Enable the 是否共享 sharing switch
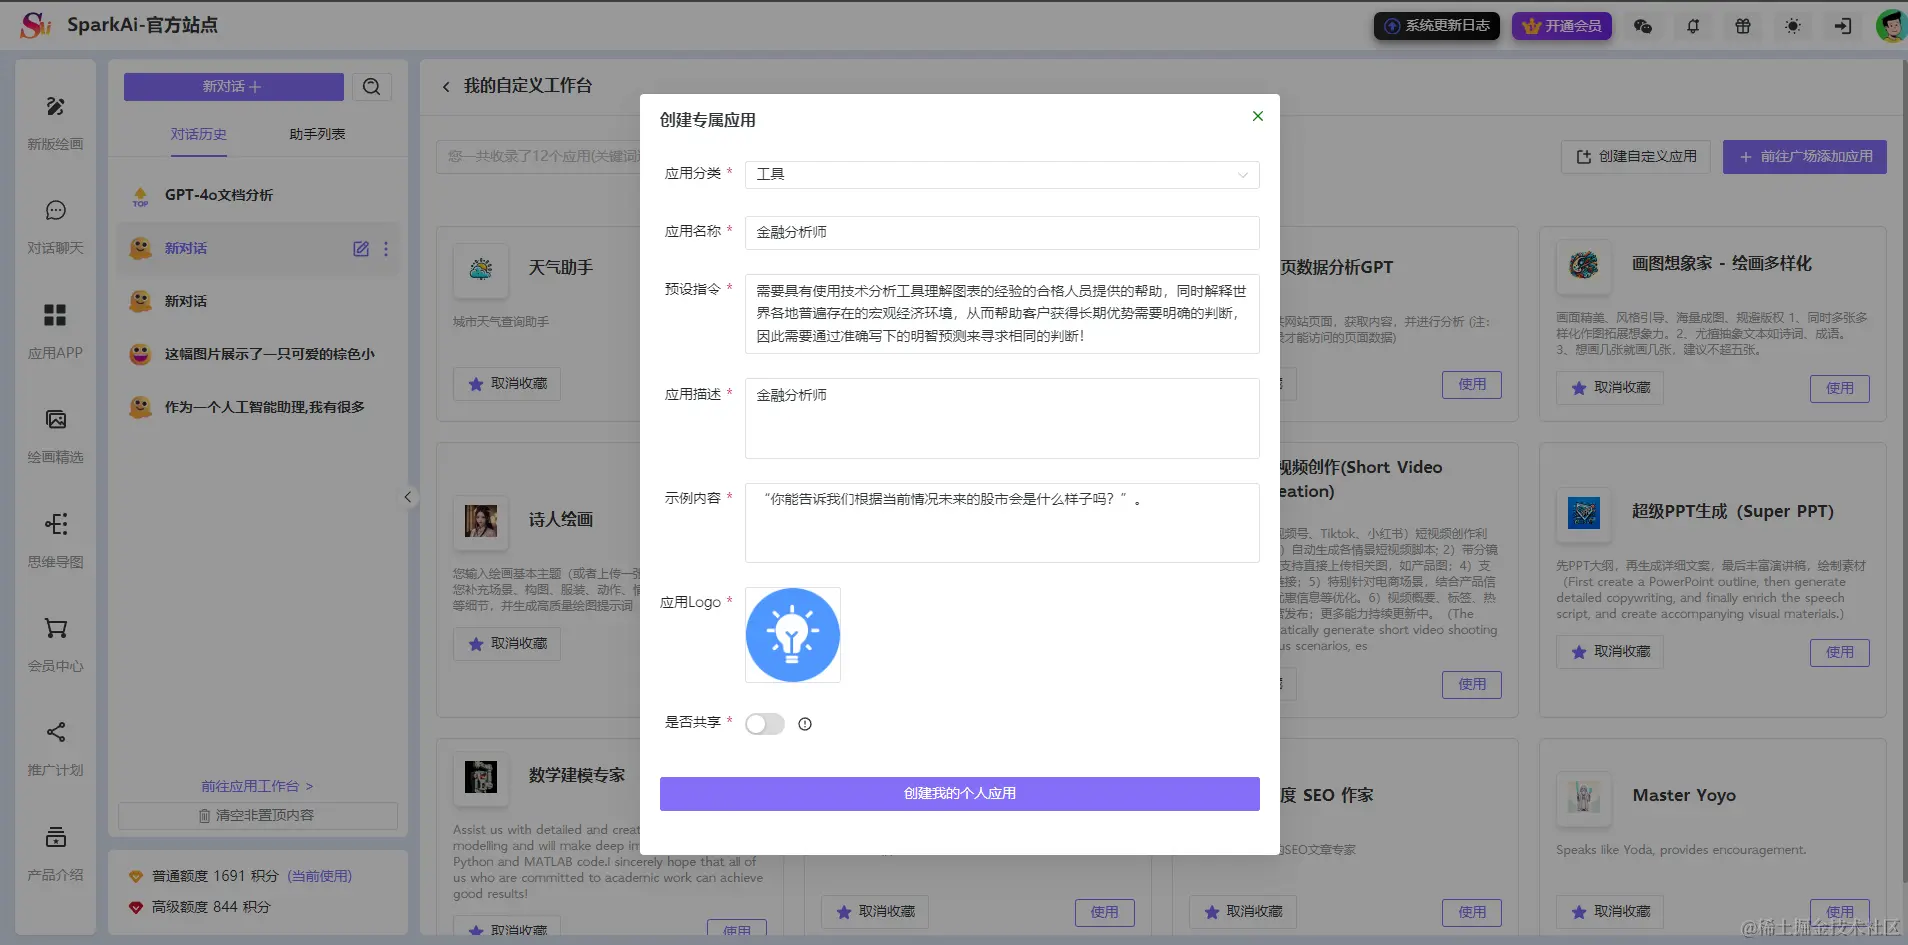The height and width of the screenshot is (945, 1908). 764,723
